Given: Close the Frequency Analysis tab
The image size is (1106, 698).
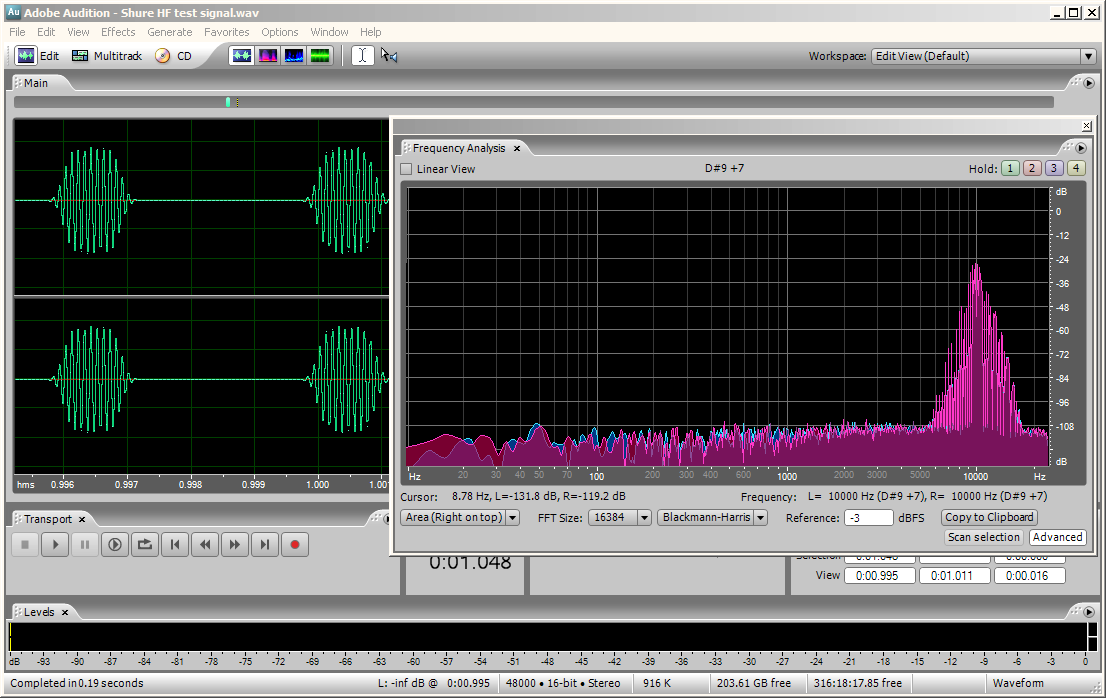Looking at the screenshot, I should pyautogui.click(x=517, y=148).
